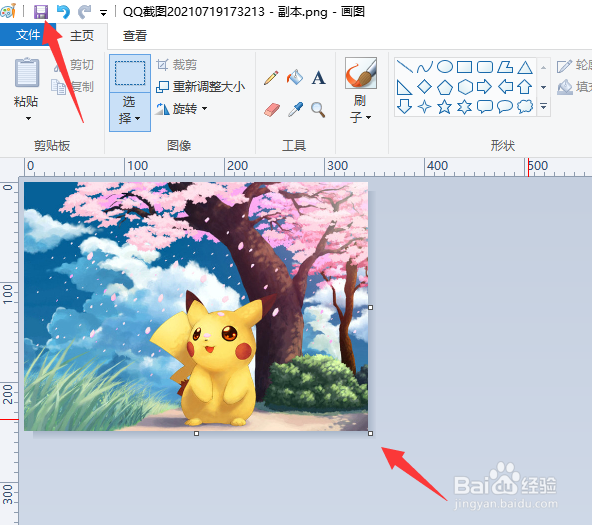The height and width of the screenshot is (525, 592).
Task: Open the shape fill (填充) option
Action: (x=574, y=87)
